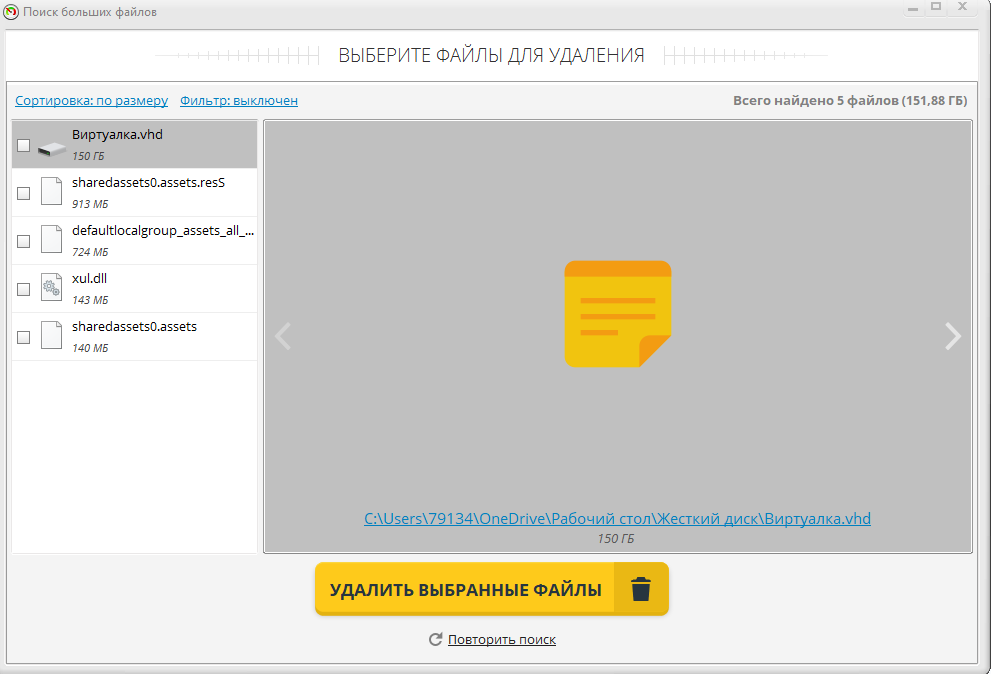Click the sharedassets0.assets.resS file icon
The height and width of the screenshot is (674, 991).
(x=51, y=191)
